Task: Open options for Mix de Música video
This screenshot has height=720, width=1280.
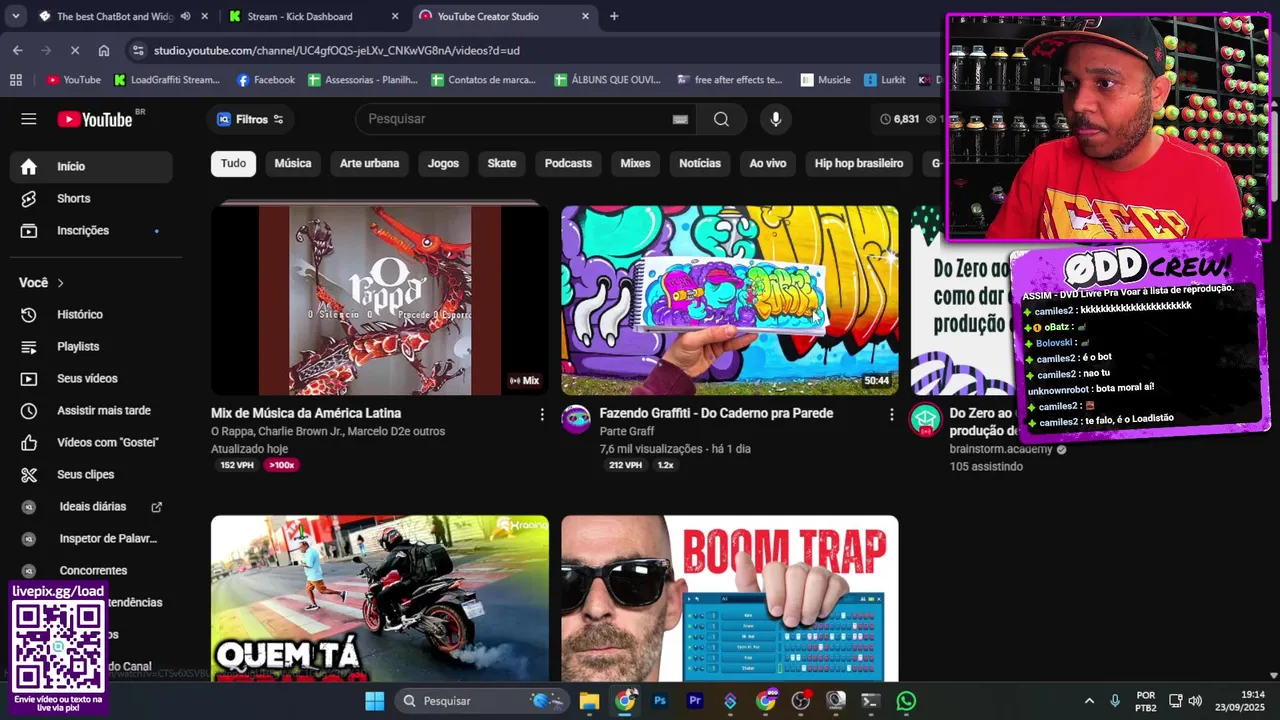Action: pos(542,414)
